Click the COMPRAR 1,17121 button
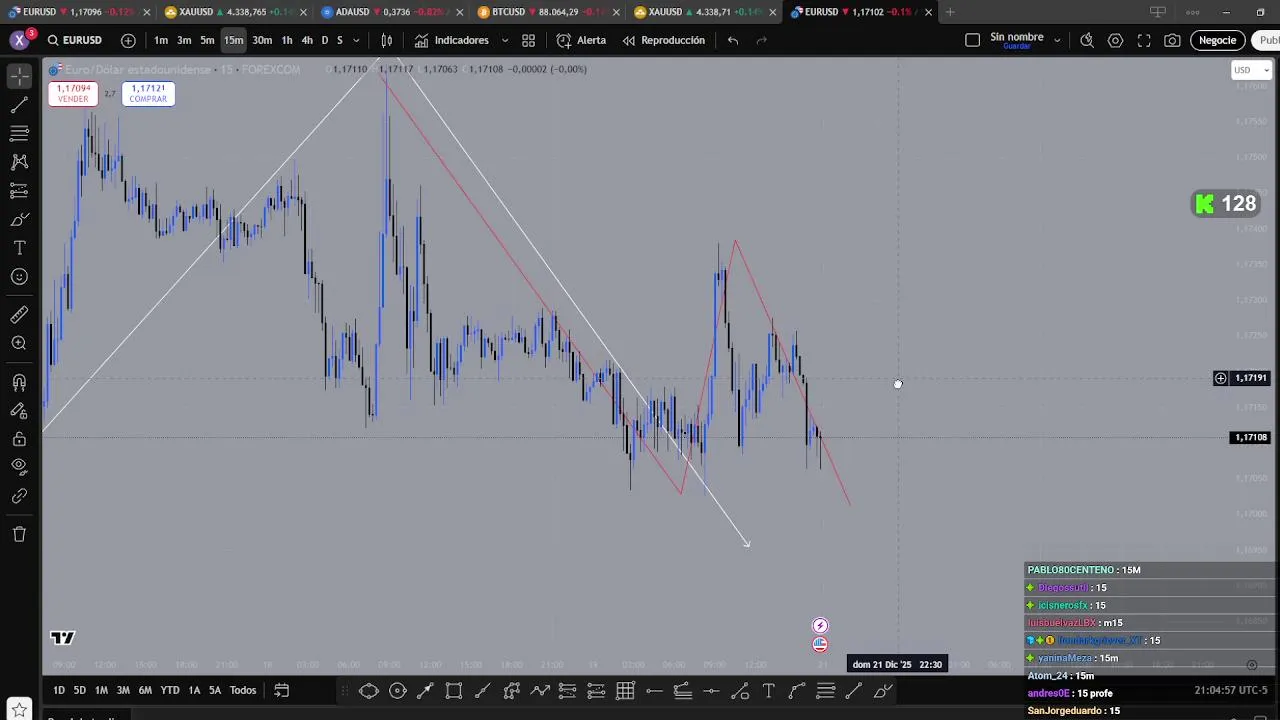This screenshot has height=720, width=1280. [148, 93]
